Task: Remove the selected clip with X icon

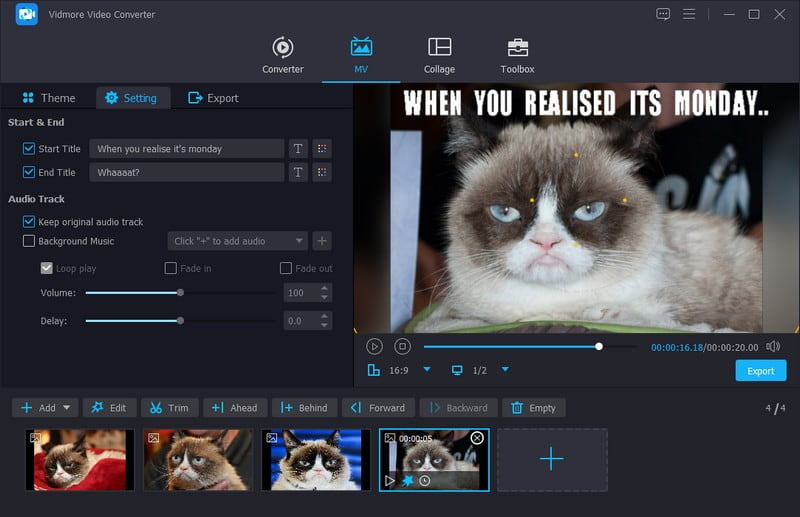Action: coord(477,438)
